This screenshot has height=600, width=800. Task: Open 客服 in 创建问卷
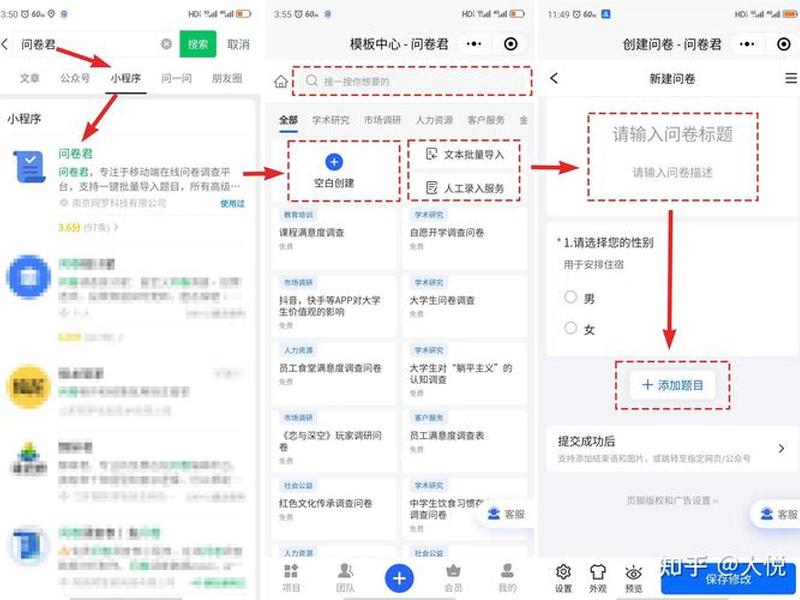pyautogui.click(x=778, y=514)
